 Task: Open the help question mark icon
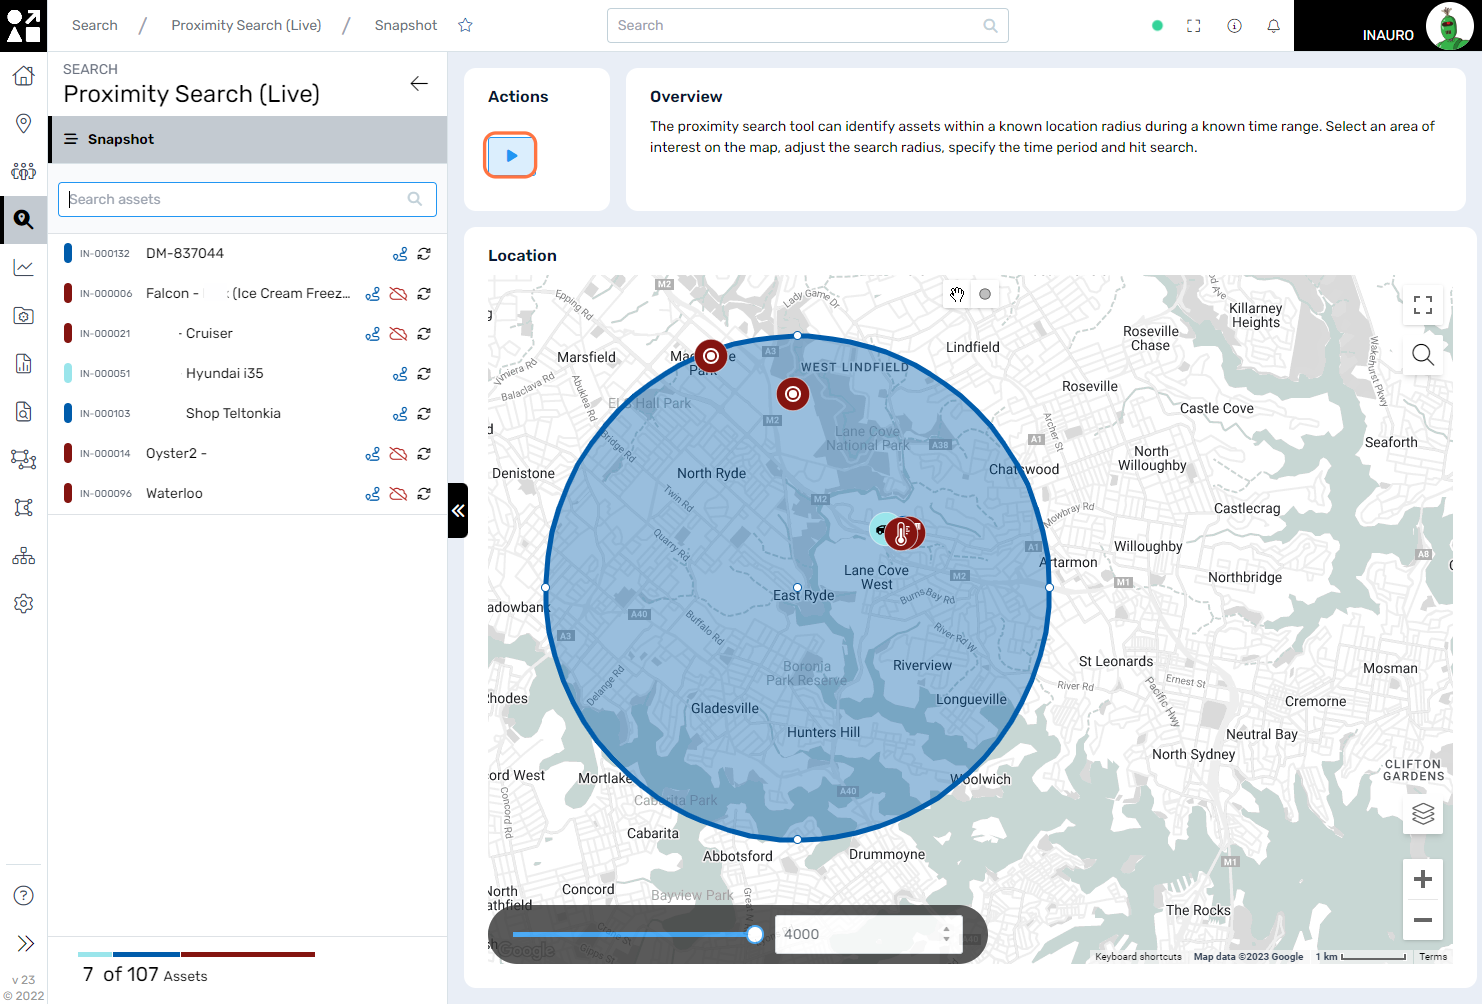23,896
